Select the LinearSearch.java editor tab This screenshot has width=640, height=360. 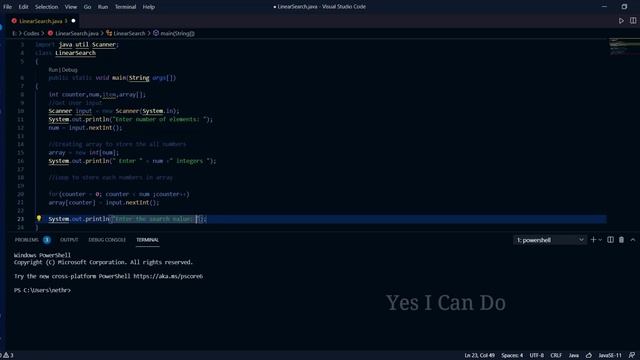(x=41, y=21)
